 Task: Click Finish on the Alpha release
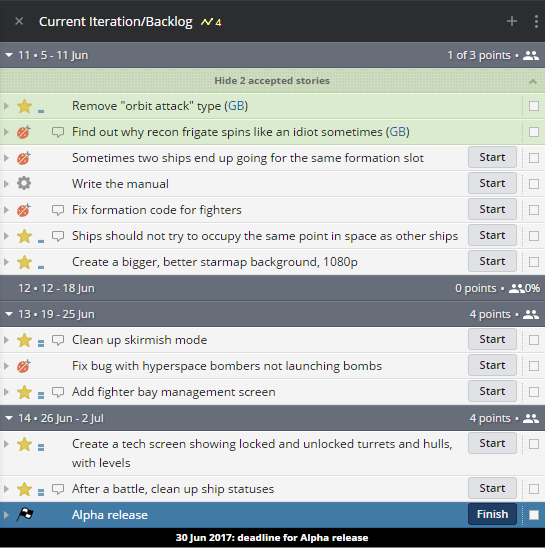click(492, 514)
